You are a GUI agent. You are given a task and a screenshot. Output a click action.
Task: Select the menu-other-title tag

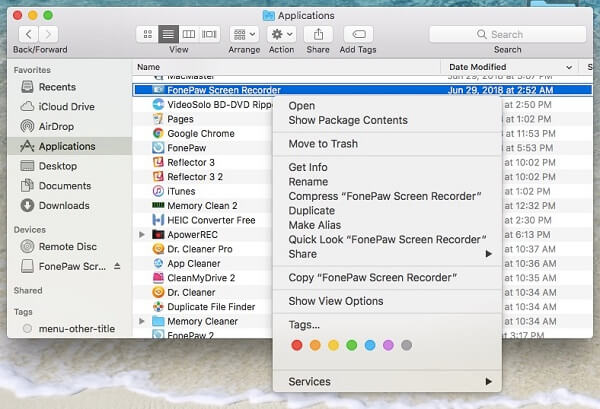69,329
